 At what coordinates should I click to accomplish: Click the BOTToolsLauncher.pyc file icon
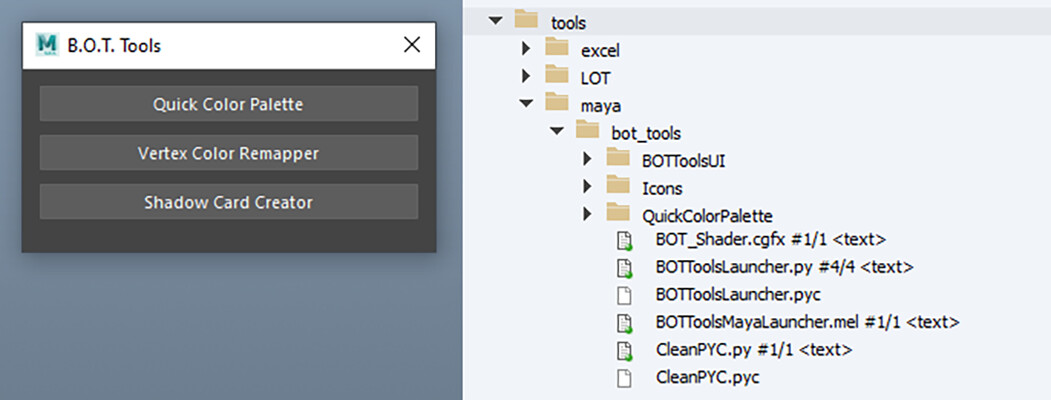tap(625, 295)
